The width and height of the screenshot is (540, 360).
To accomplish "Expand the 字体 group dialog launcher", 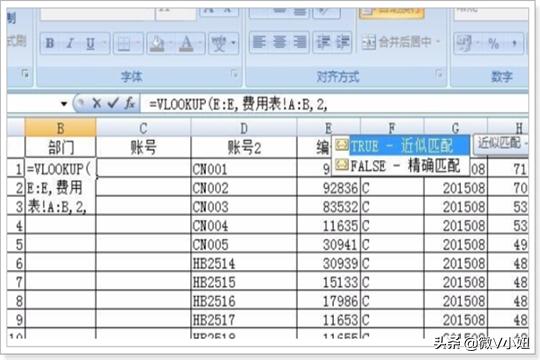I will click(x=235, y=74).
